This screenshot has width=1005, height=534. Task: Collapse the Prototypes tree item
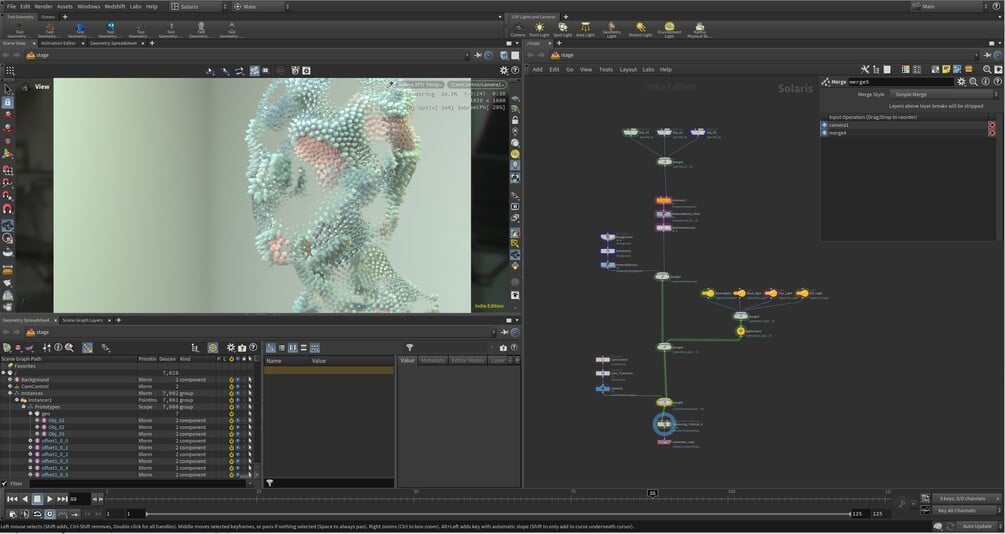(22, 407)
